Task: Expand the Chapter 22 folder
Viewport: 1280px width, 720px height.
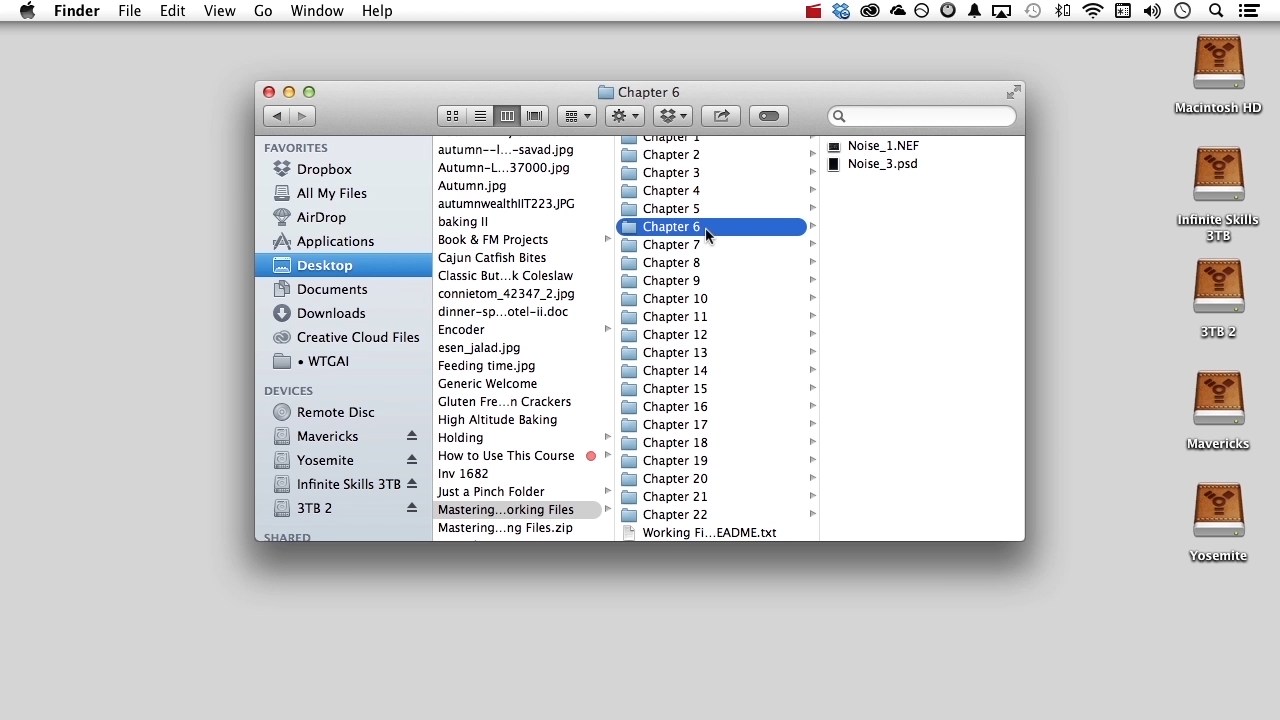Action: [x=812, y=514]
